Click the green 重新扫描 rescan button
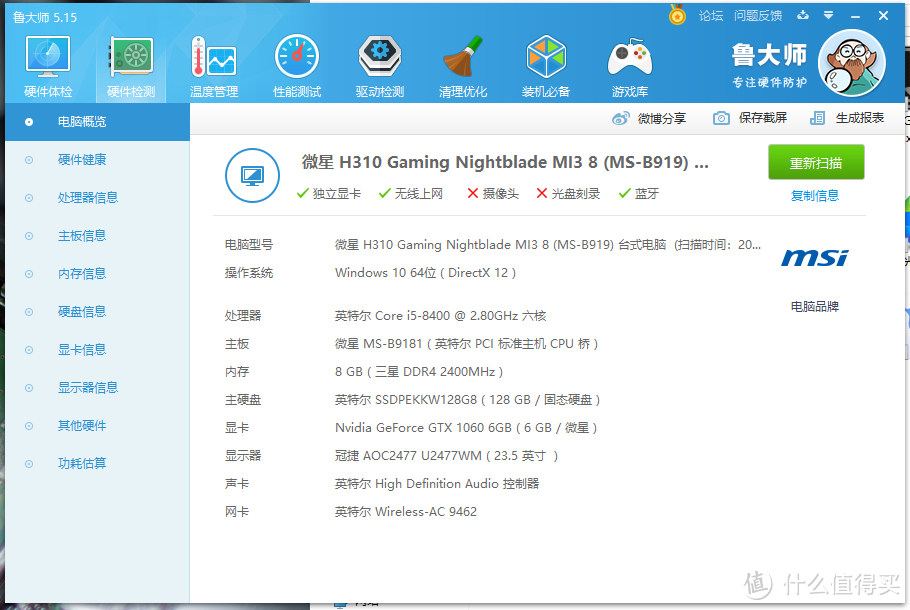Screen dimensions: 910x610 [816, 163]
